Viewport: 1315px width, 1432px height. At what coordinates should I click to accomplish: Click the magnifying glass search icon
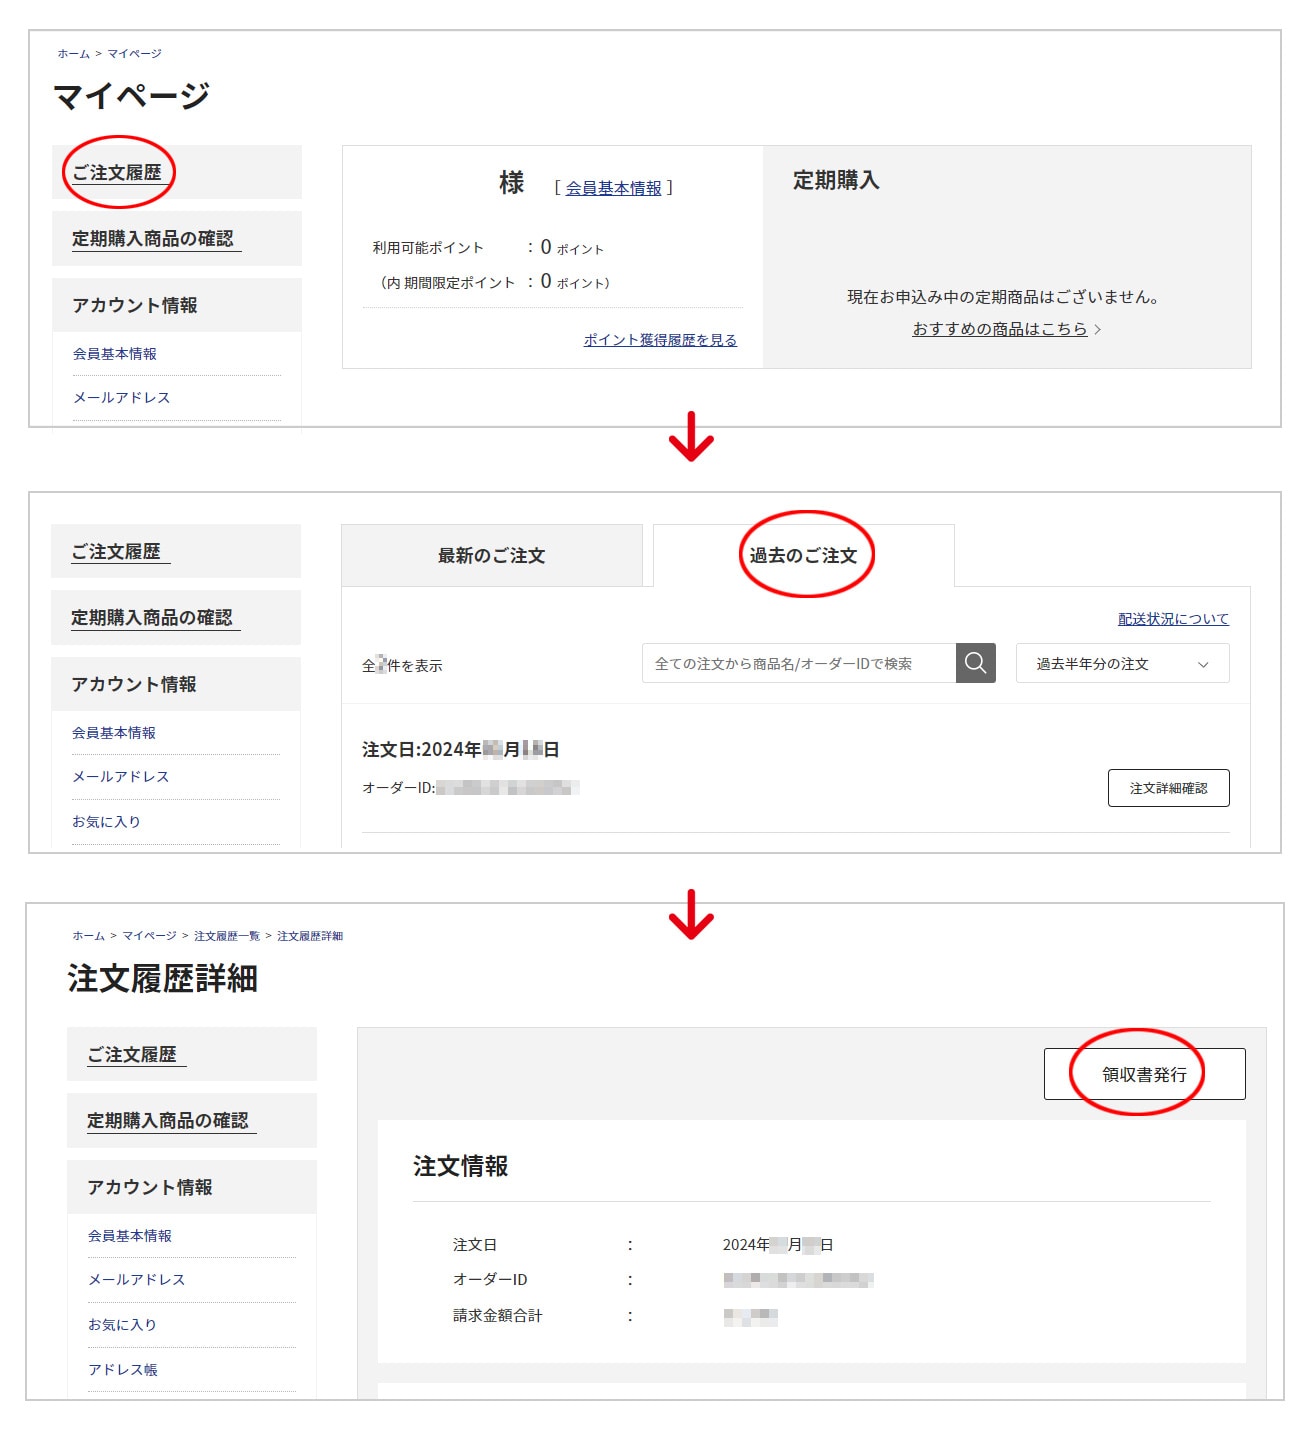pos(975,663)
